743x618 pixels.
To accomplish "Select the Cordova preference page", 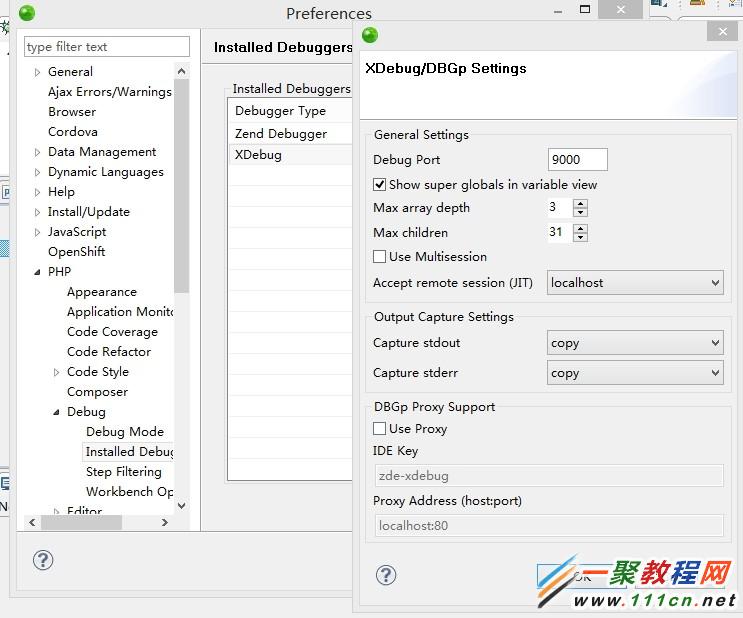I will click(72, 132).
